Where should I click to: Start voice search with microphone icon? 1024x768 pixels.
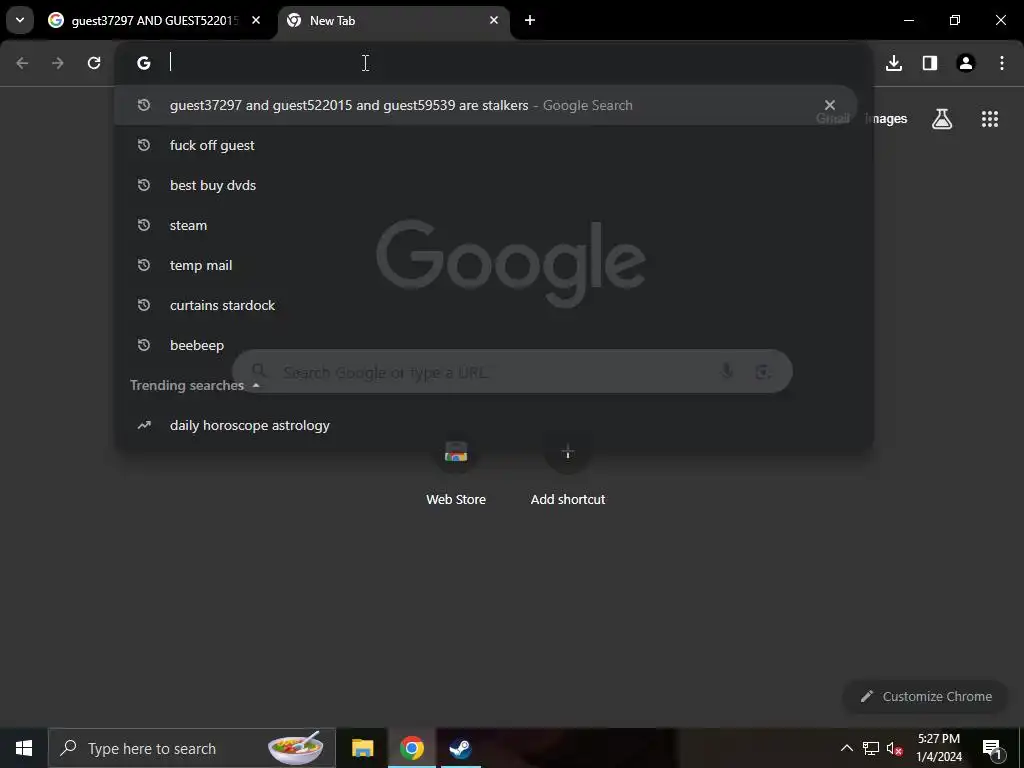(726, 372)
